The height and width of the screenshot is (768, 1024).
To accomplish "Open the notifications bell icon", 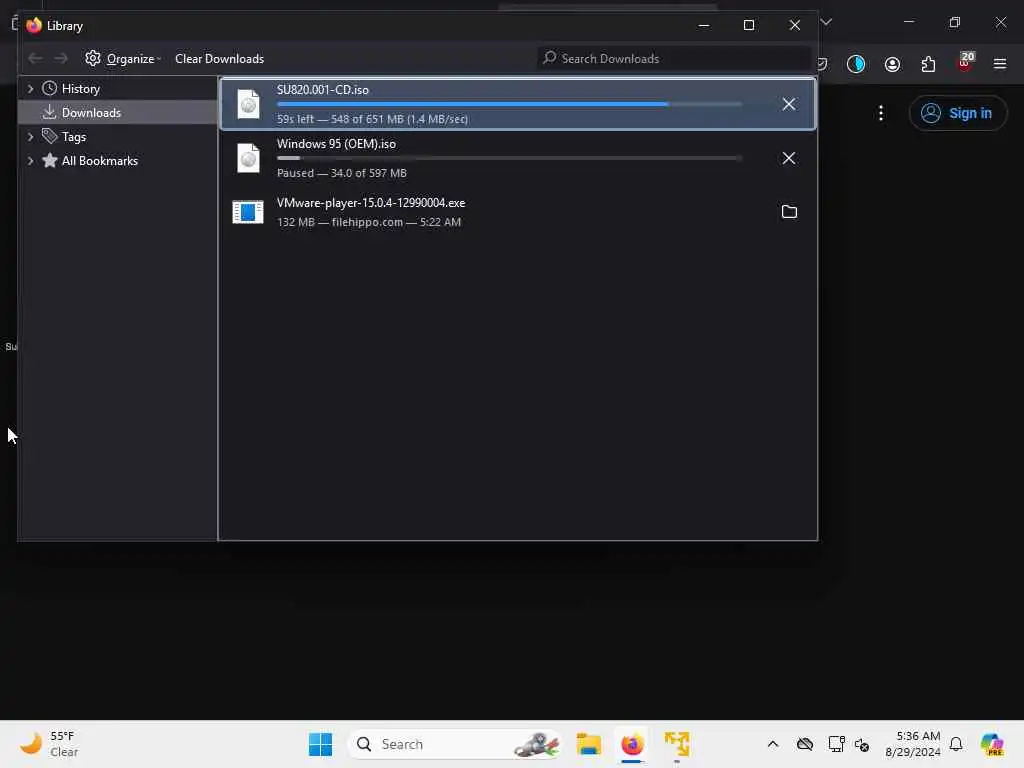I will click(956, 744).
